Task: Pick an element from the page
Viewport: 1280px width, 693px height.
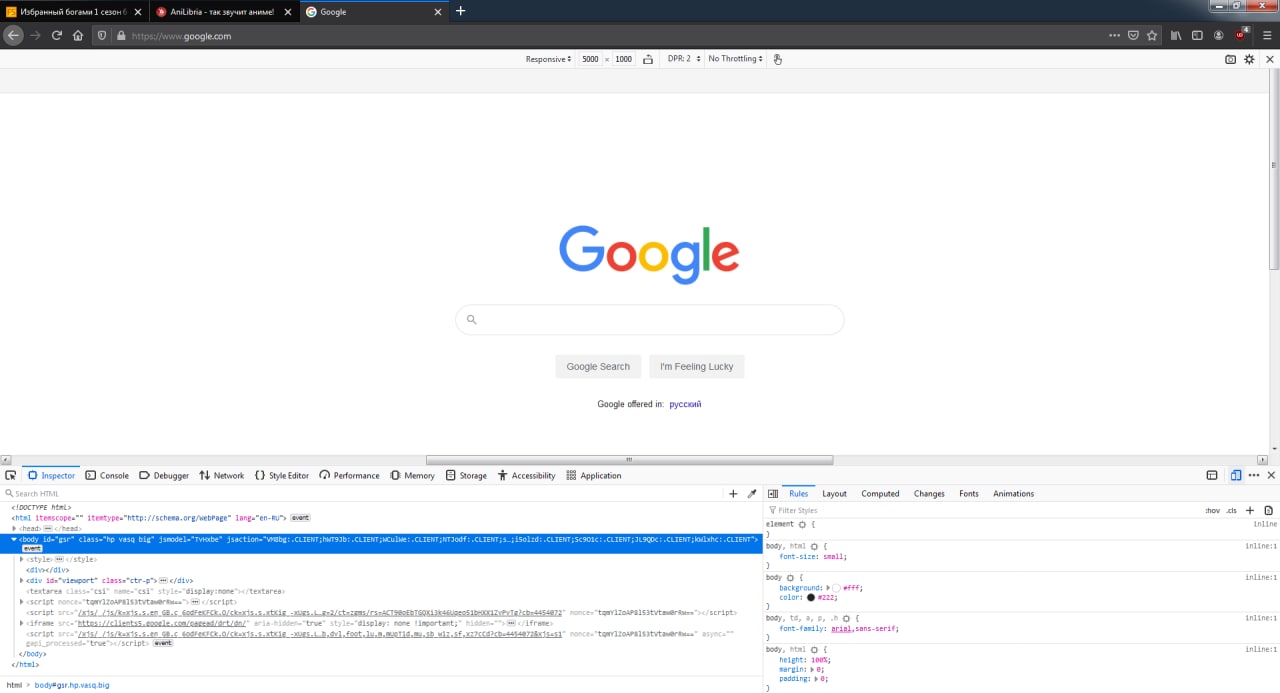Action: point(10,475)
